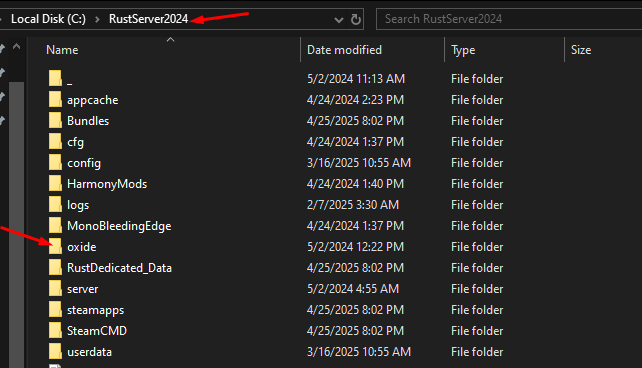Viewport: 642px width, 368px height.
Task: Sort files by Size column
Action: (x=581, y=50)
